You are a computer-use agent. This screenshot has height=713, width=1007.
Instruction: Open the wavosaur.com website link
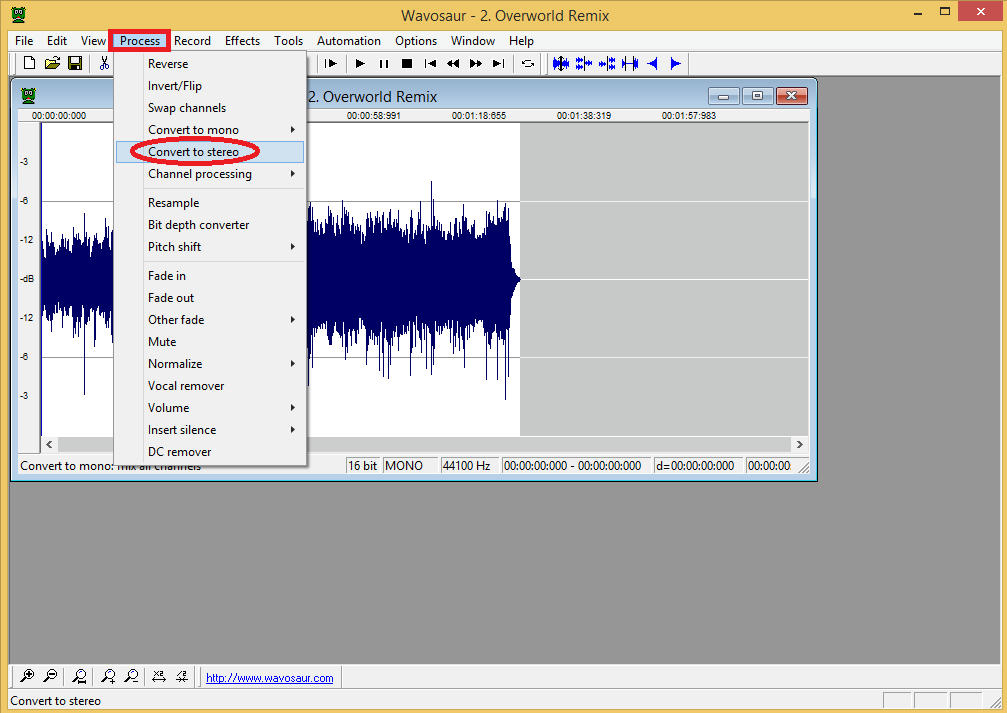click(269, 678)
